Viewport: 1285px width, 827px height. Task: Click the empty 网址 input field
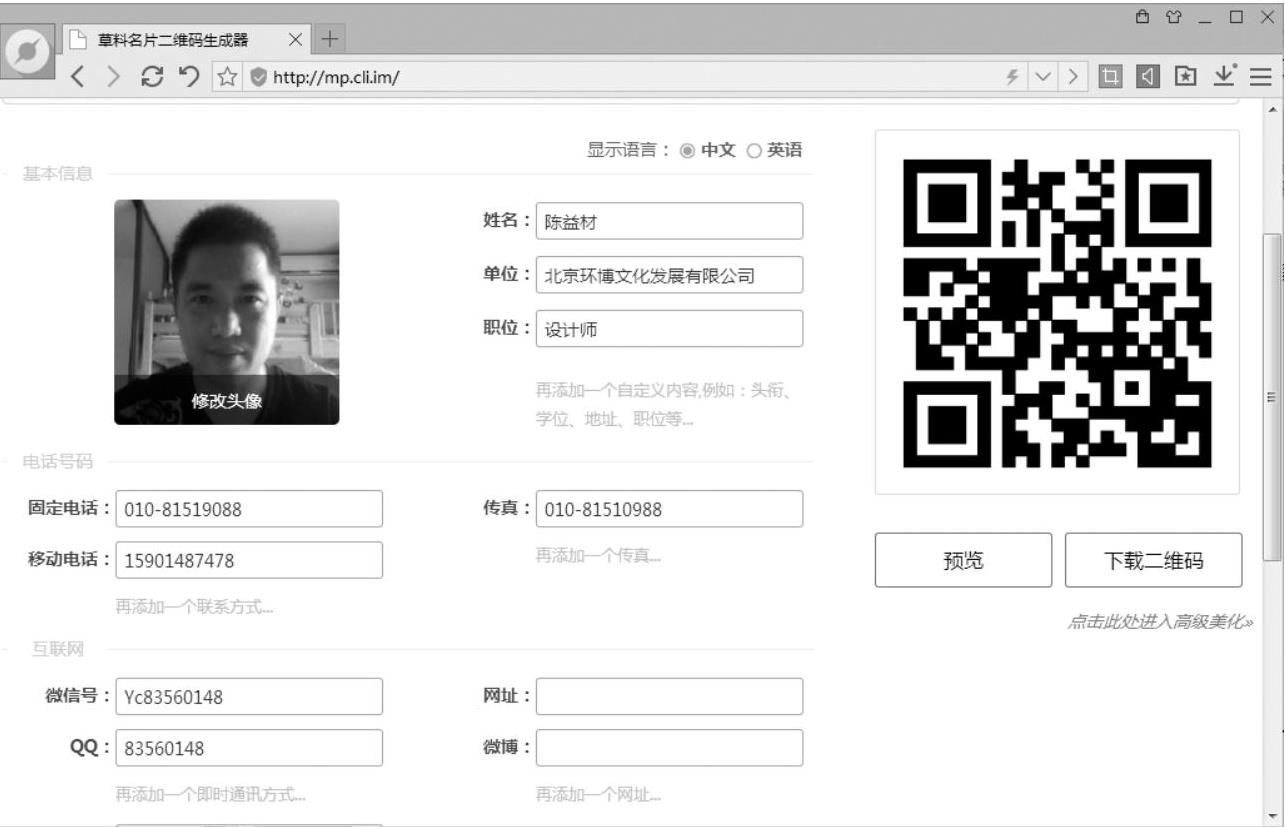click(x=669, y=697)
